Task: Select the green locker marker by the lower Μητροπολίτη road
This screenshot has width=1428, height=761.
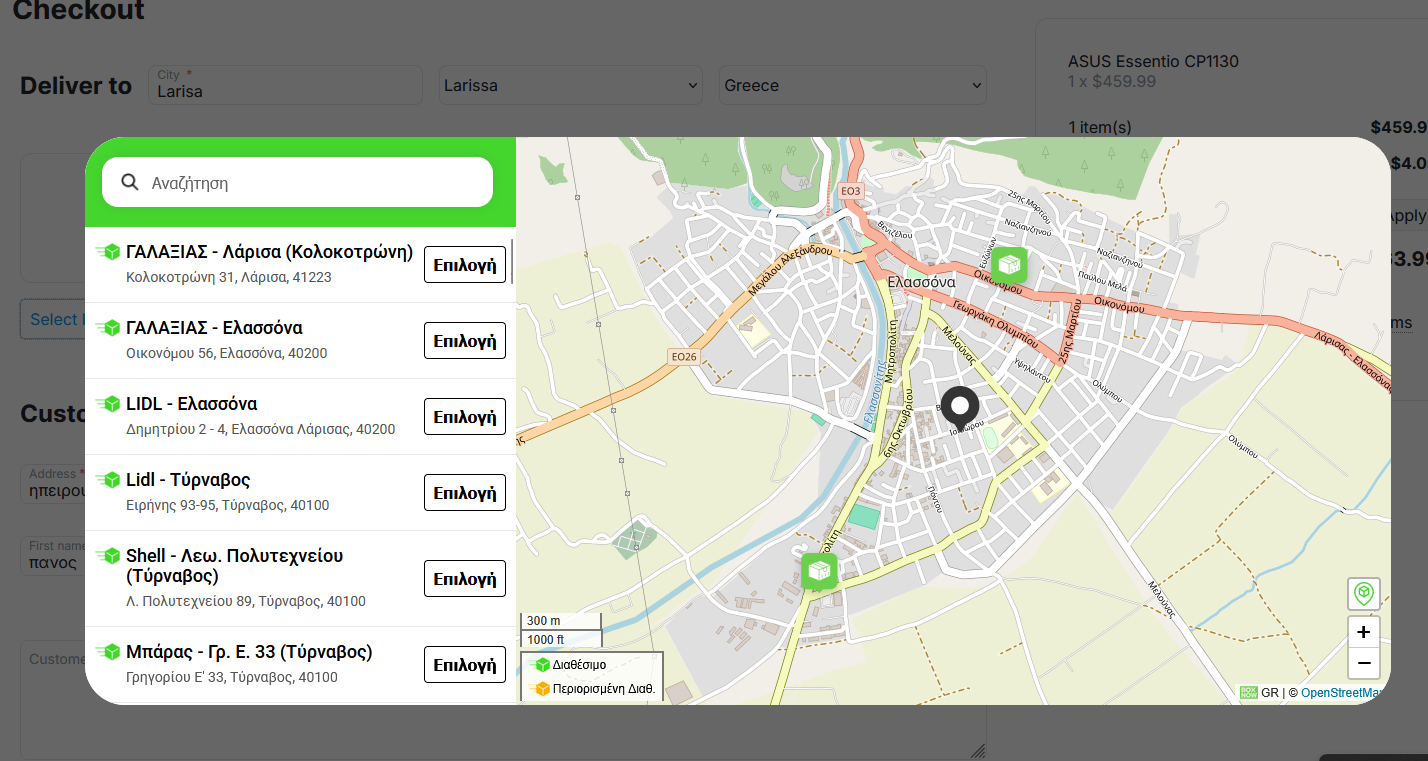Action: pyautogui.click(x=819, y=570)
